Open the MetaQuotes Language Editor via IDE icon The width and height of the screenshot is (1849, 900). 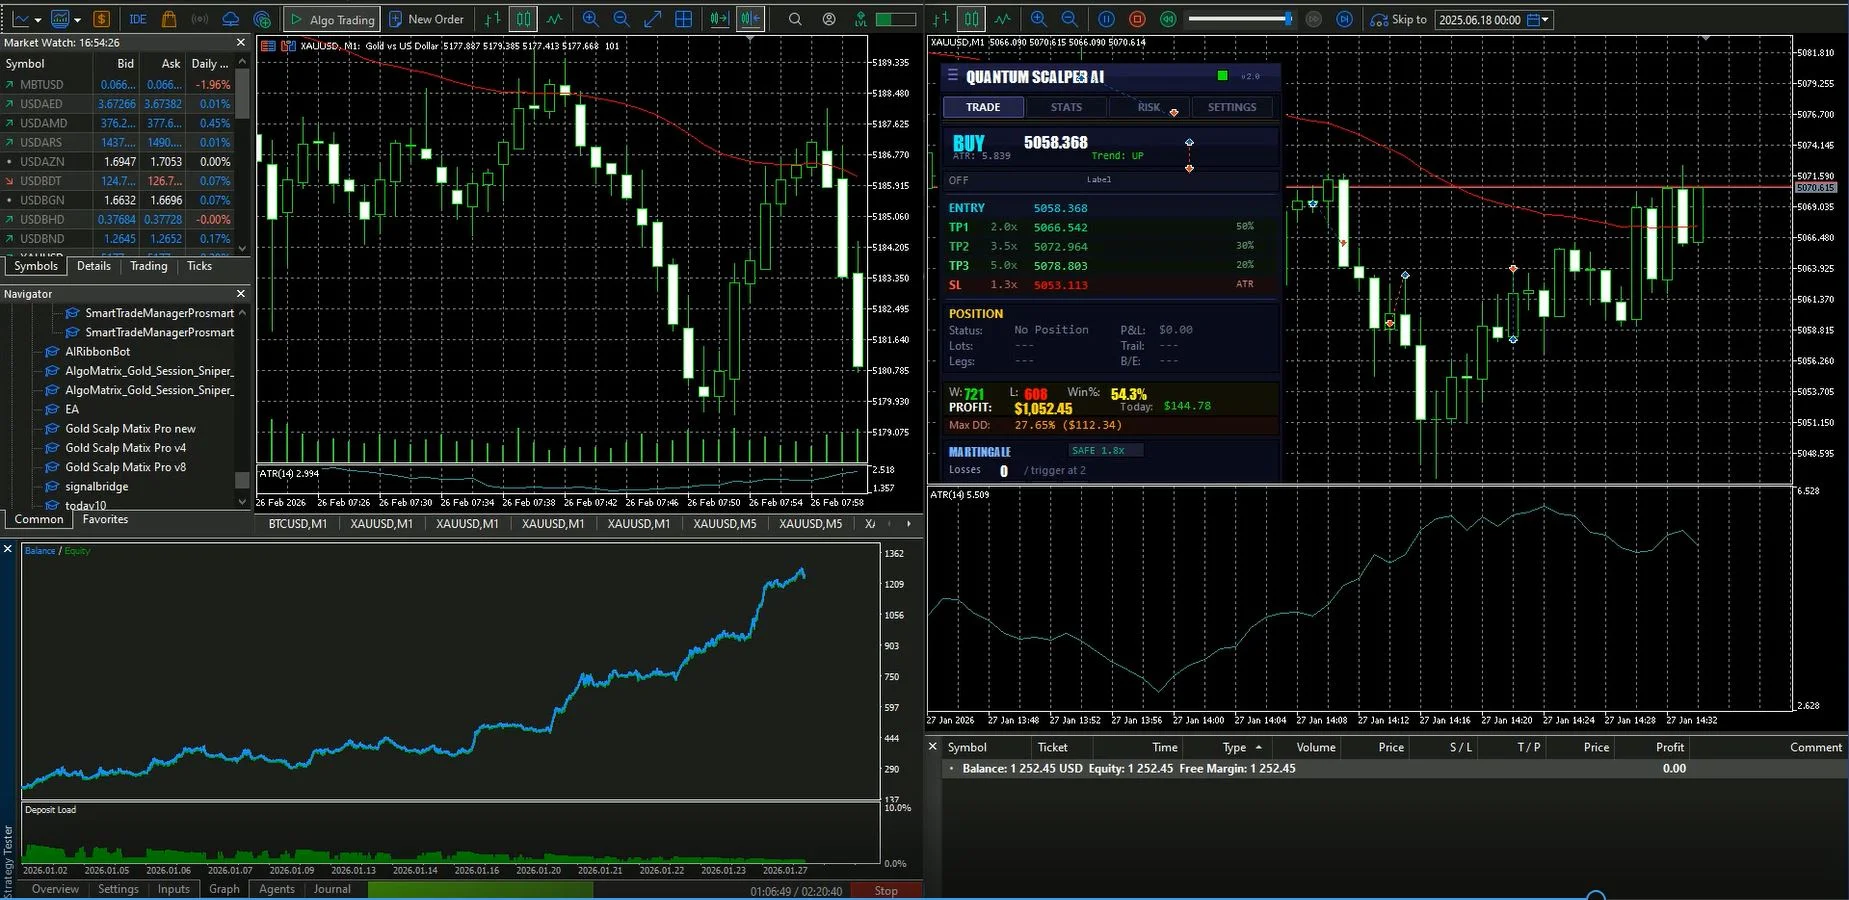tap(137, 18)
